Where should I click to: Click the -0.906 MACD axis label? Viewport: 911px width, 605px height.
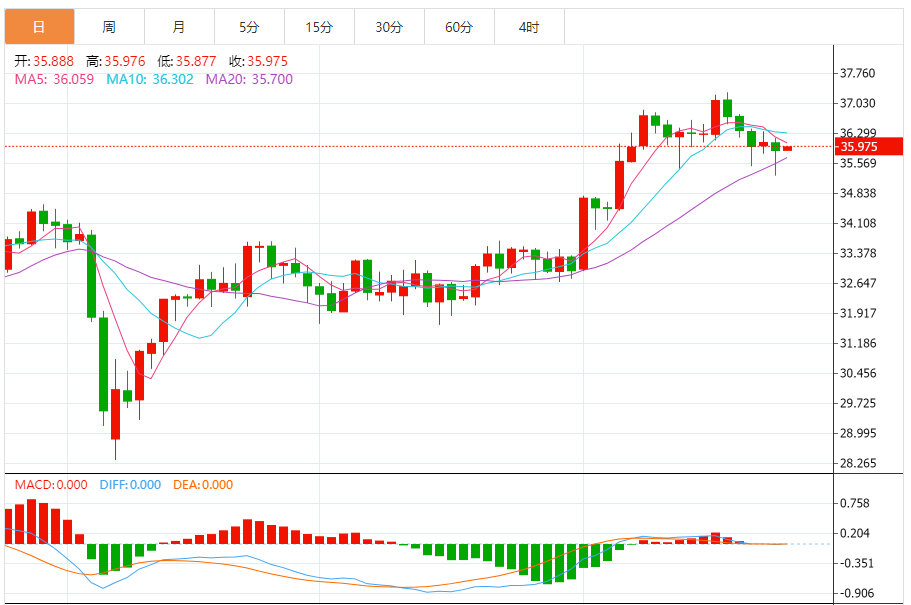[856, 593]
